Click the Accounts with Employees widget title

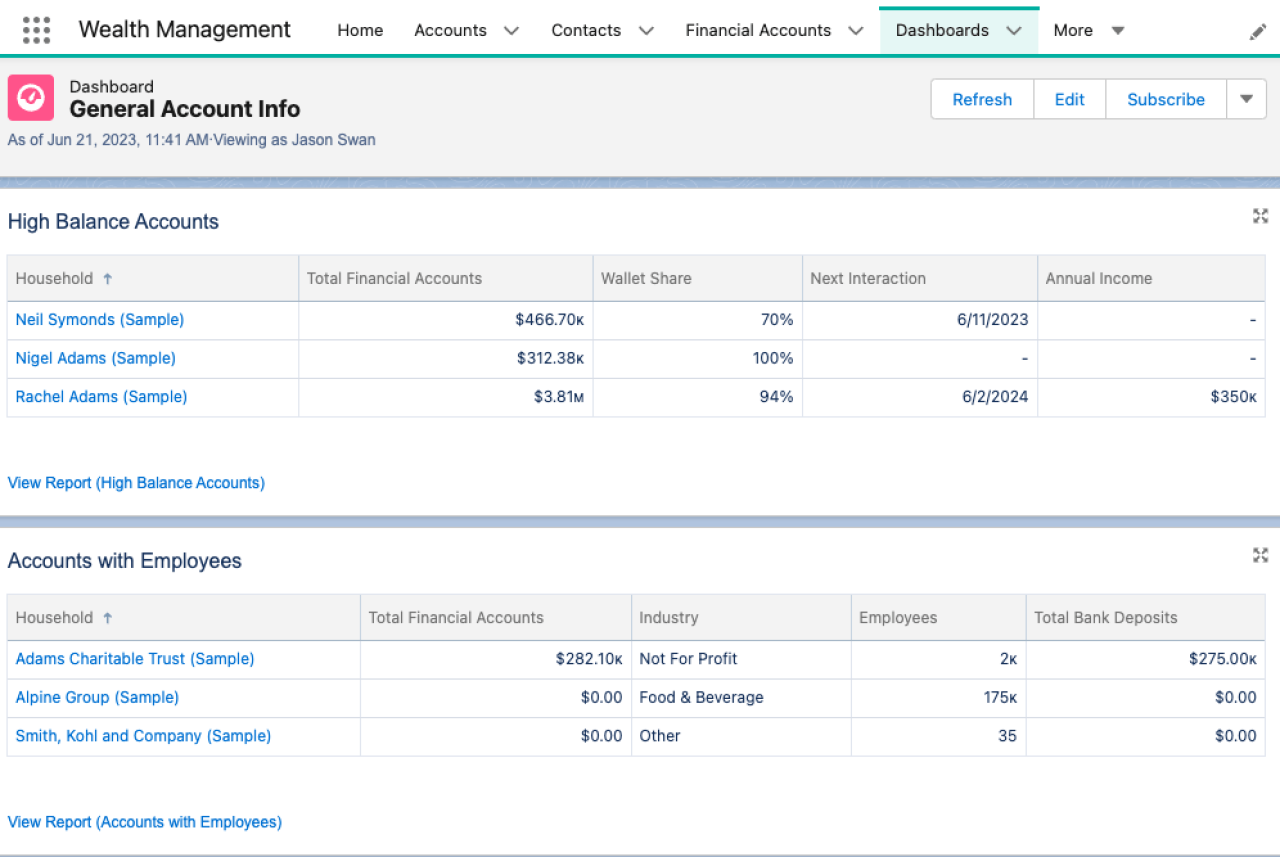coord(125,561)
